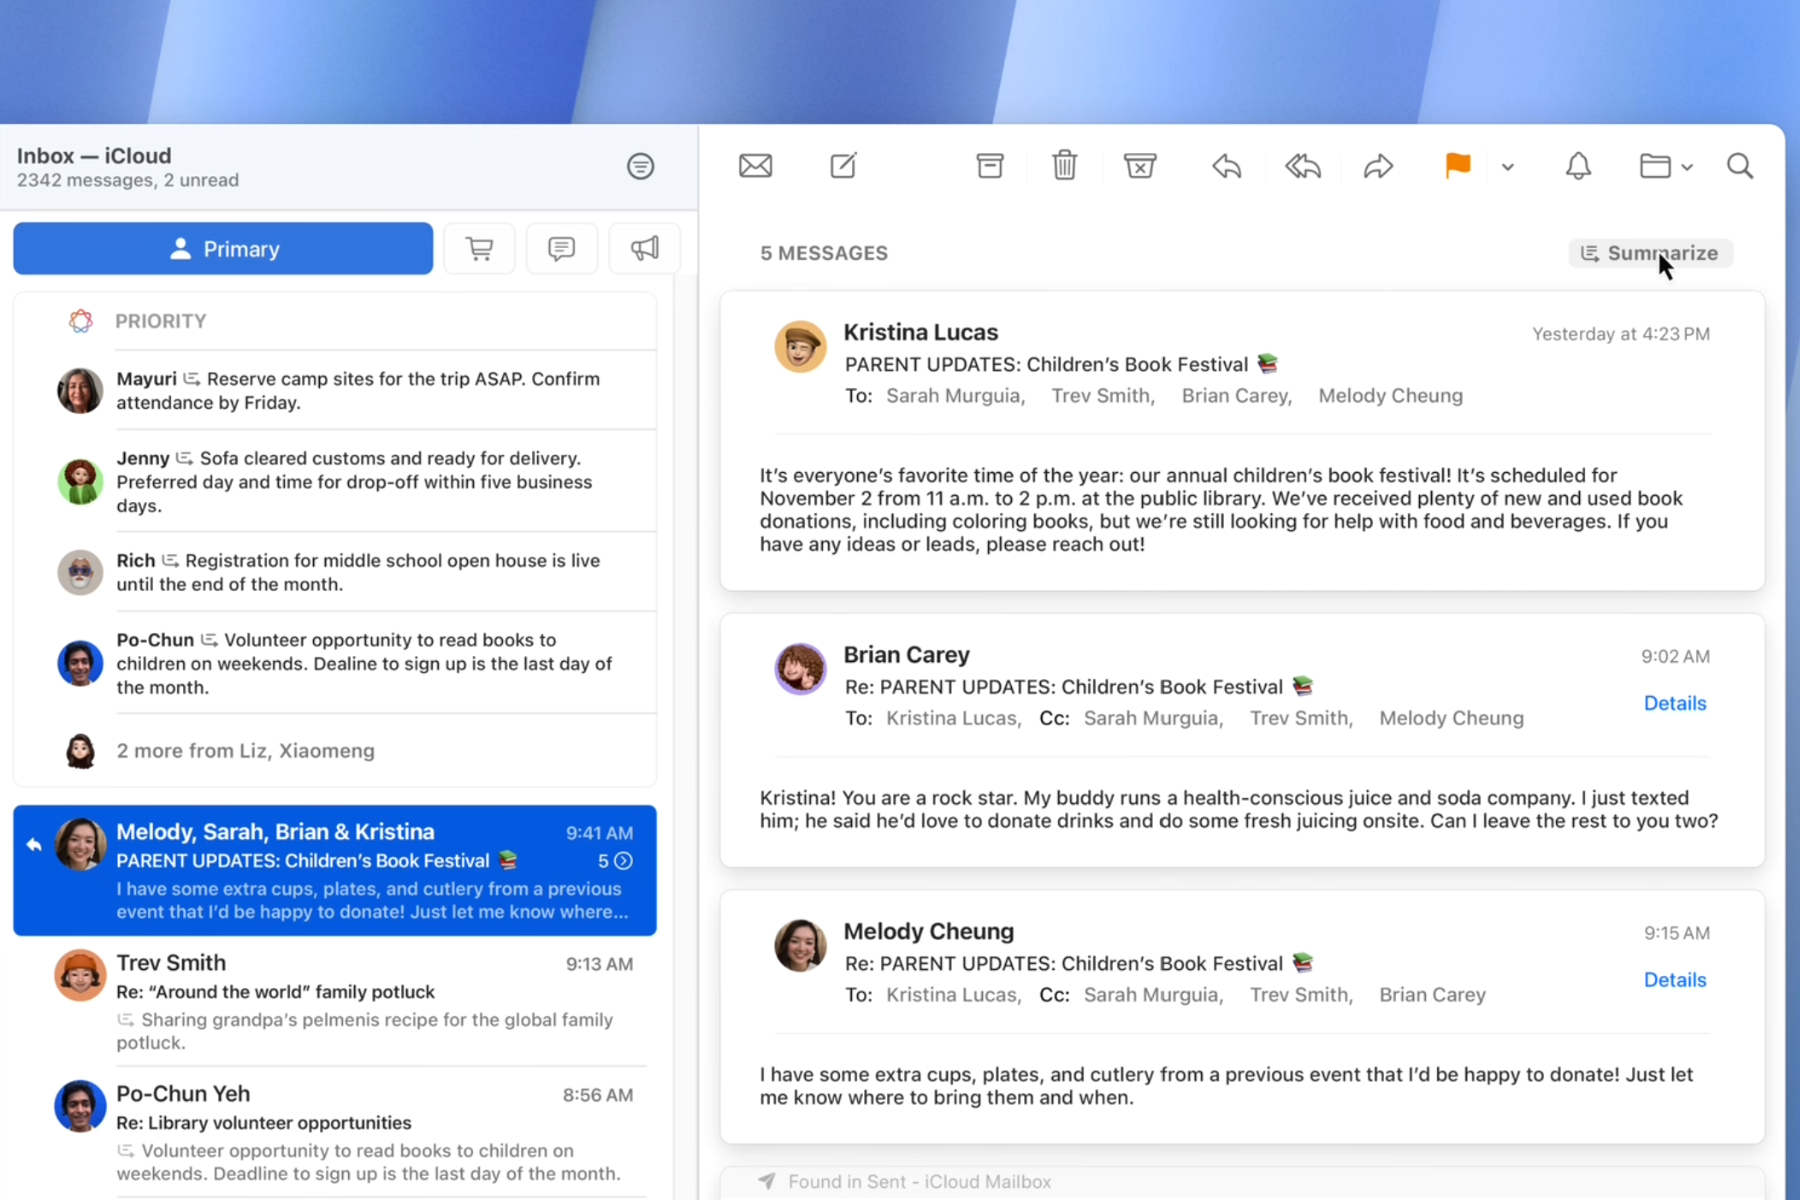The width and height of the screenshot is (1800, 1200).
Task: Switch to the Transactions cart tab
Action: point(479,249)
